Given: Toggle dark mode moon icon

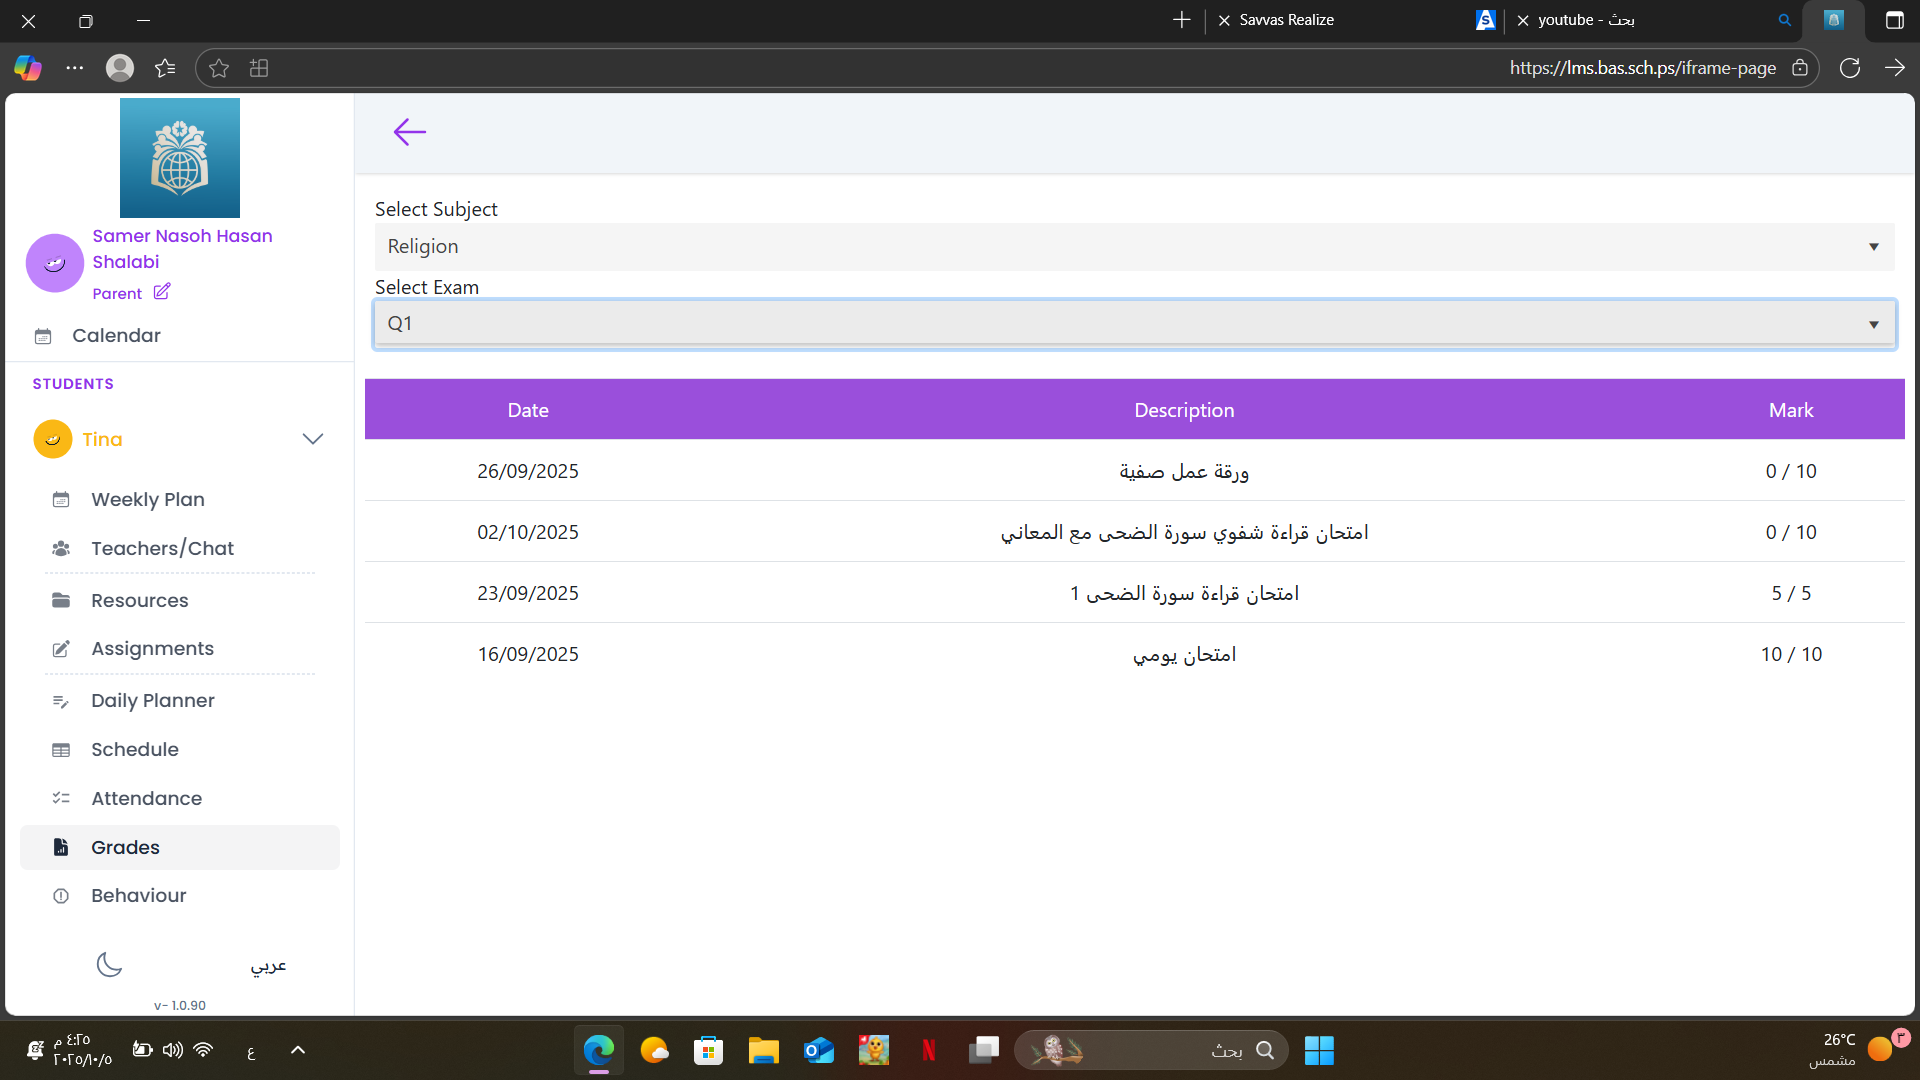Looking at the screenshot, I should [109, 964].
